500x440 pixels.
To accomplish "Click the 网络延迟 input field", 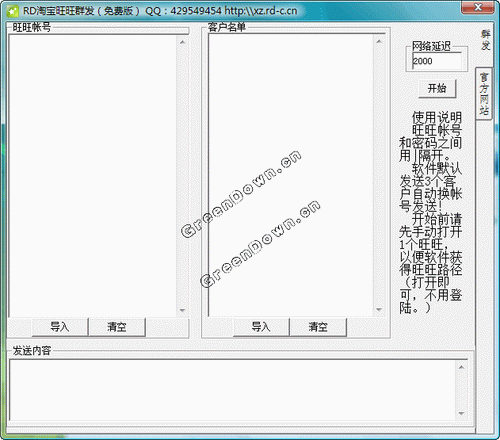I will 437,61.
